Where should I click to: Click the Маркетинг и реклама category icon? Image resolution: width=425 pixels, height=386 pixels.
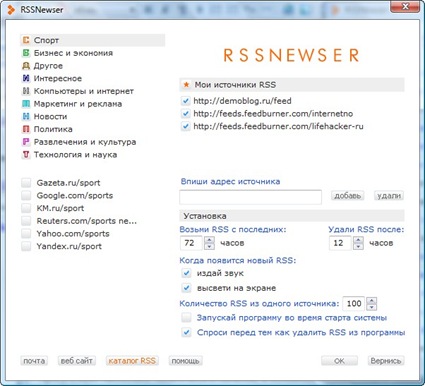tap(26, 104)
